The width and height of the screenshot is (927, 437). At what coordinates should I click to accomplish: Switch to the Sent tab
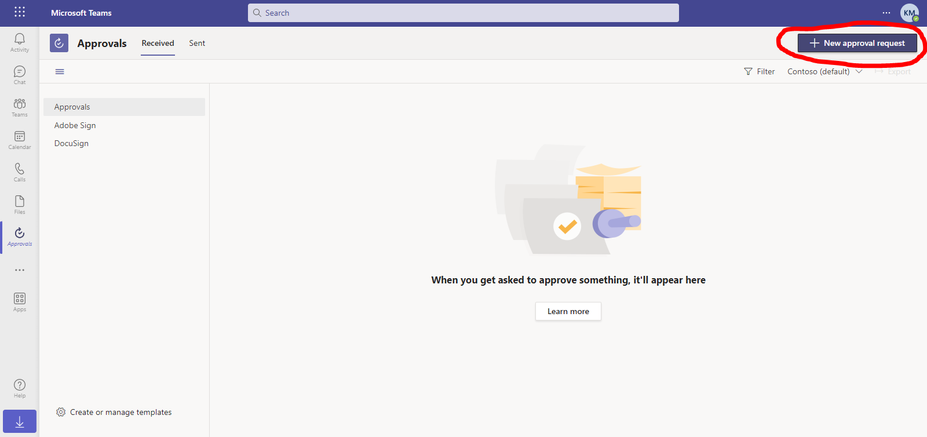197,43
